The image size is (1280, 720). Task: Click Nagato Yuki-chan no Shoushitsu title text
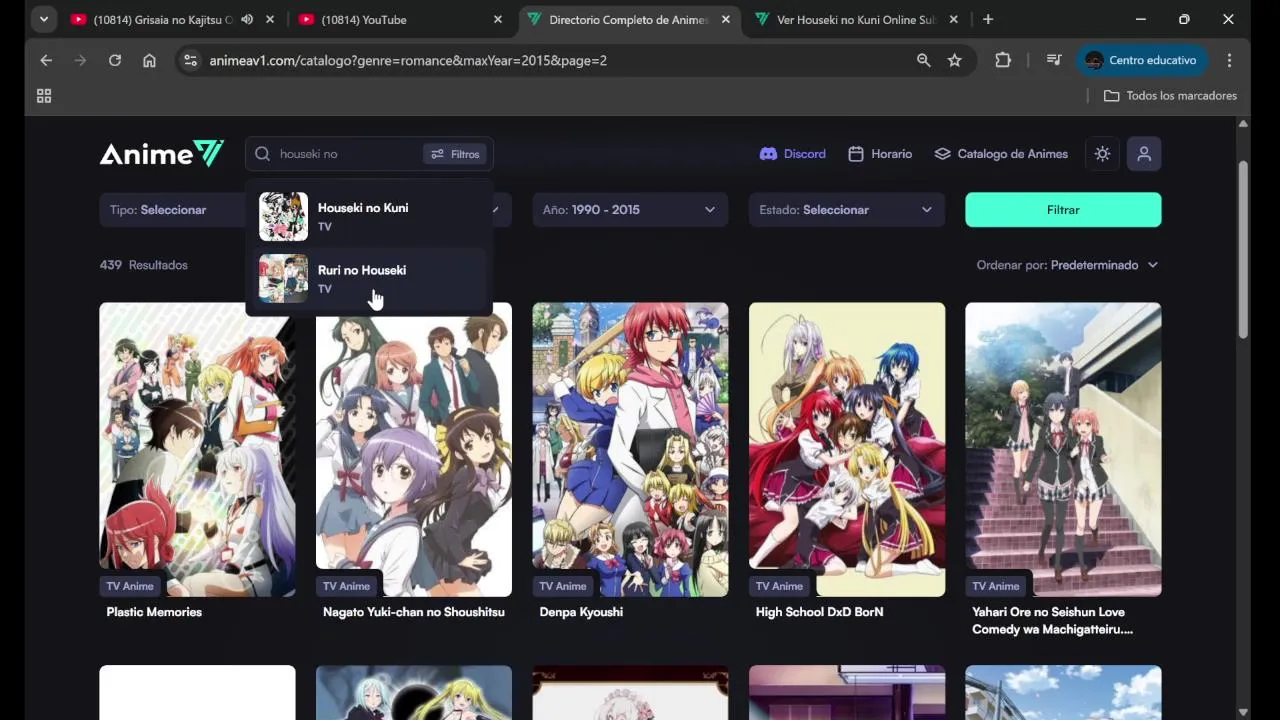click(x=414, y=612)
